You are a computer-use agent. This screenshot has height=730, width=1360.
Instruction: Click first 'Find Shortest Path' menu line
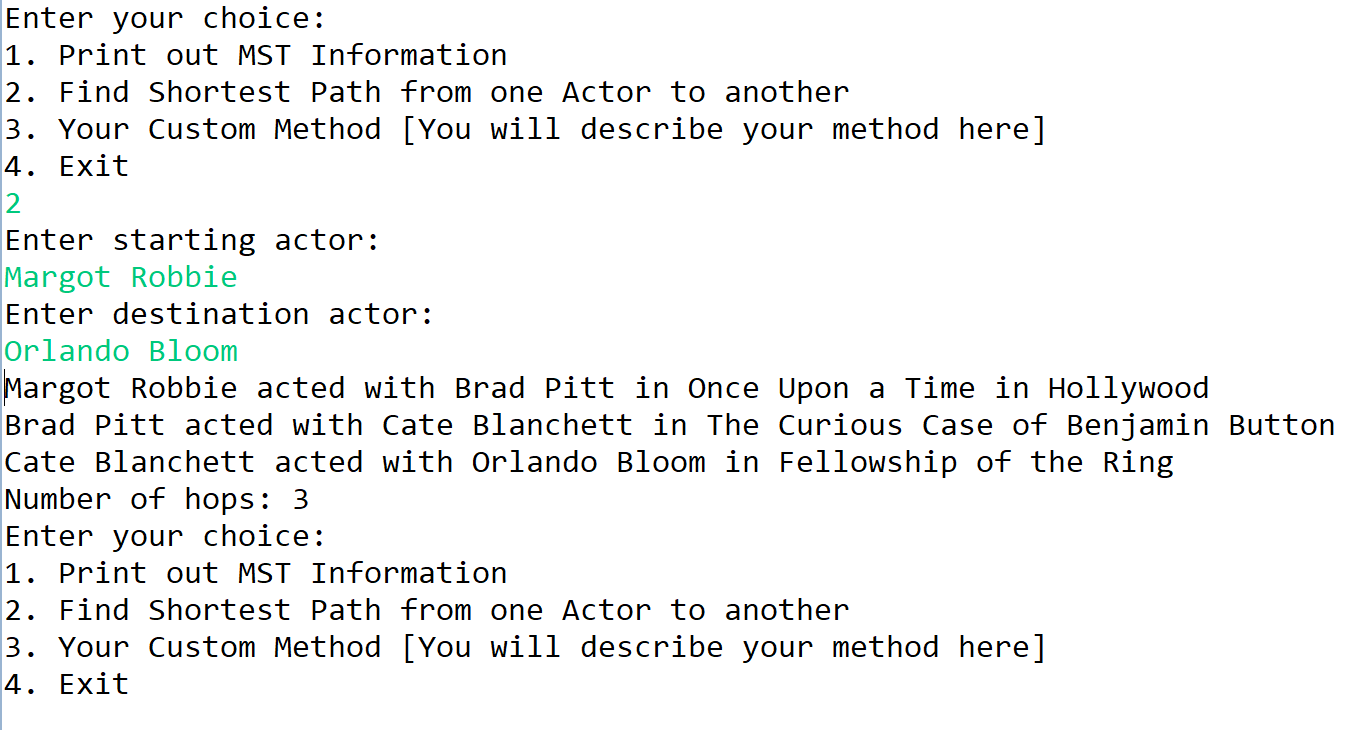[x=427, y=92]
